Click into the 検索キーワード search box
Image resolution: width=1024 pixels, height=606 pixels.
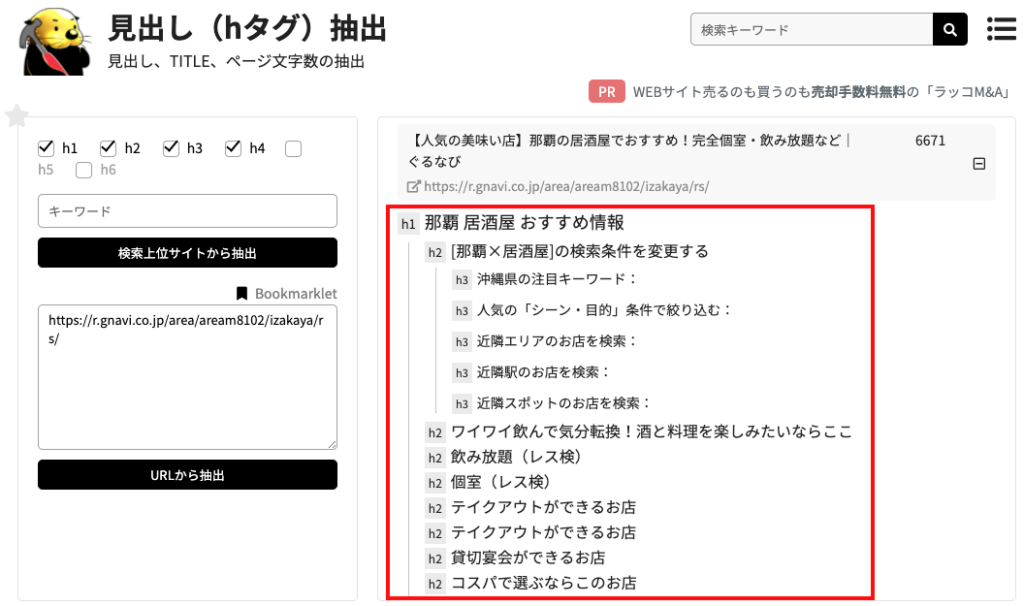[811, 30]
